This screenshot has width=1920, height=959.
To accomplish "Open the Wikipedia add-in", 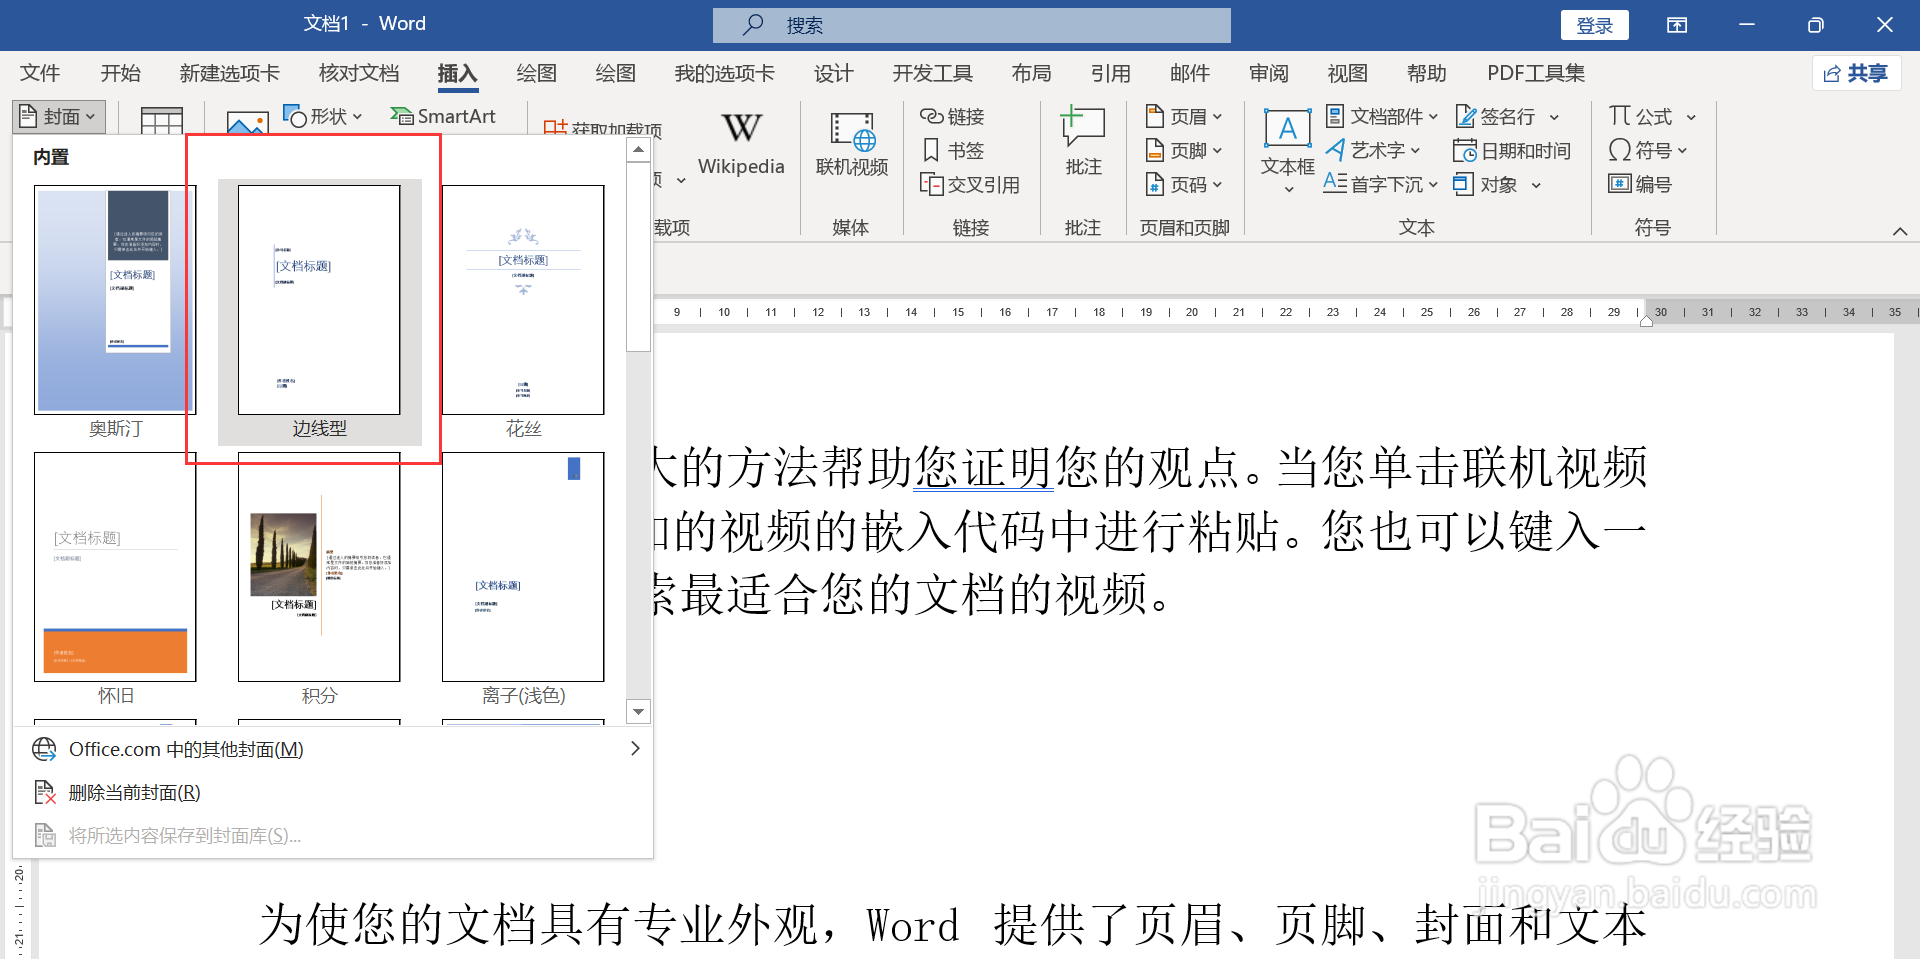I will 741,145.
